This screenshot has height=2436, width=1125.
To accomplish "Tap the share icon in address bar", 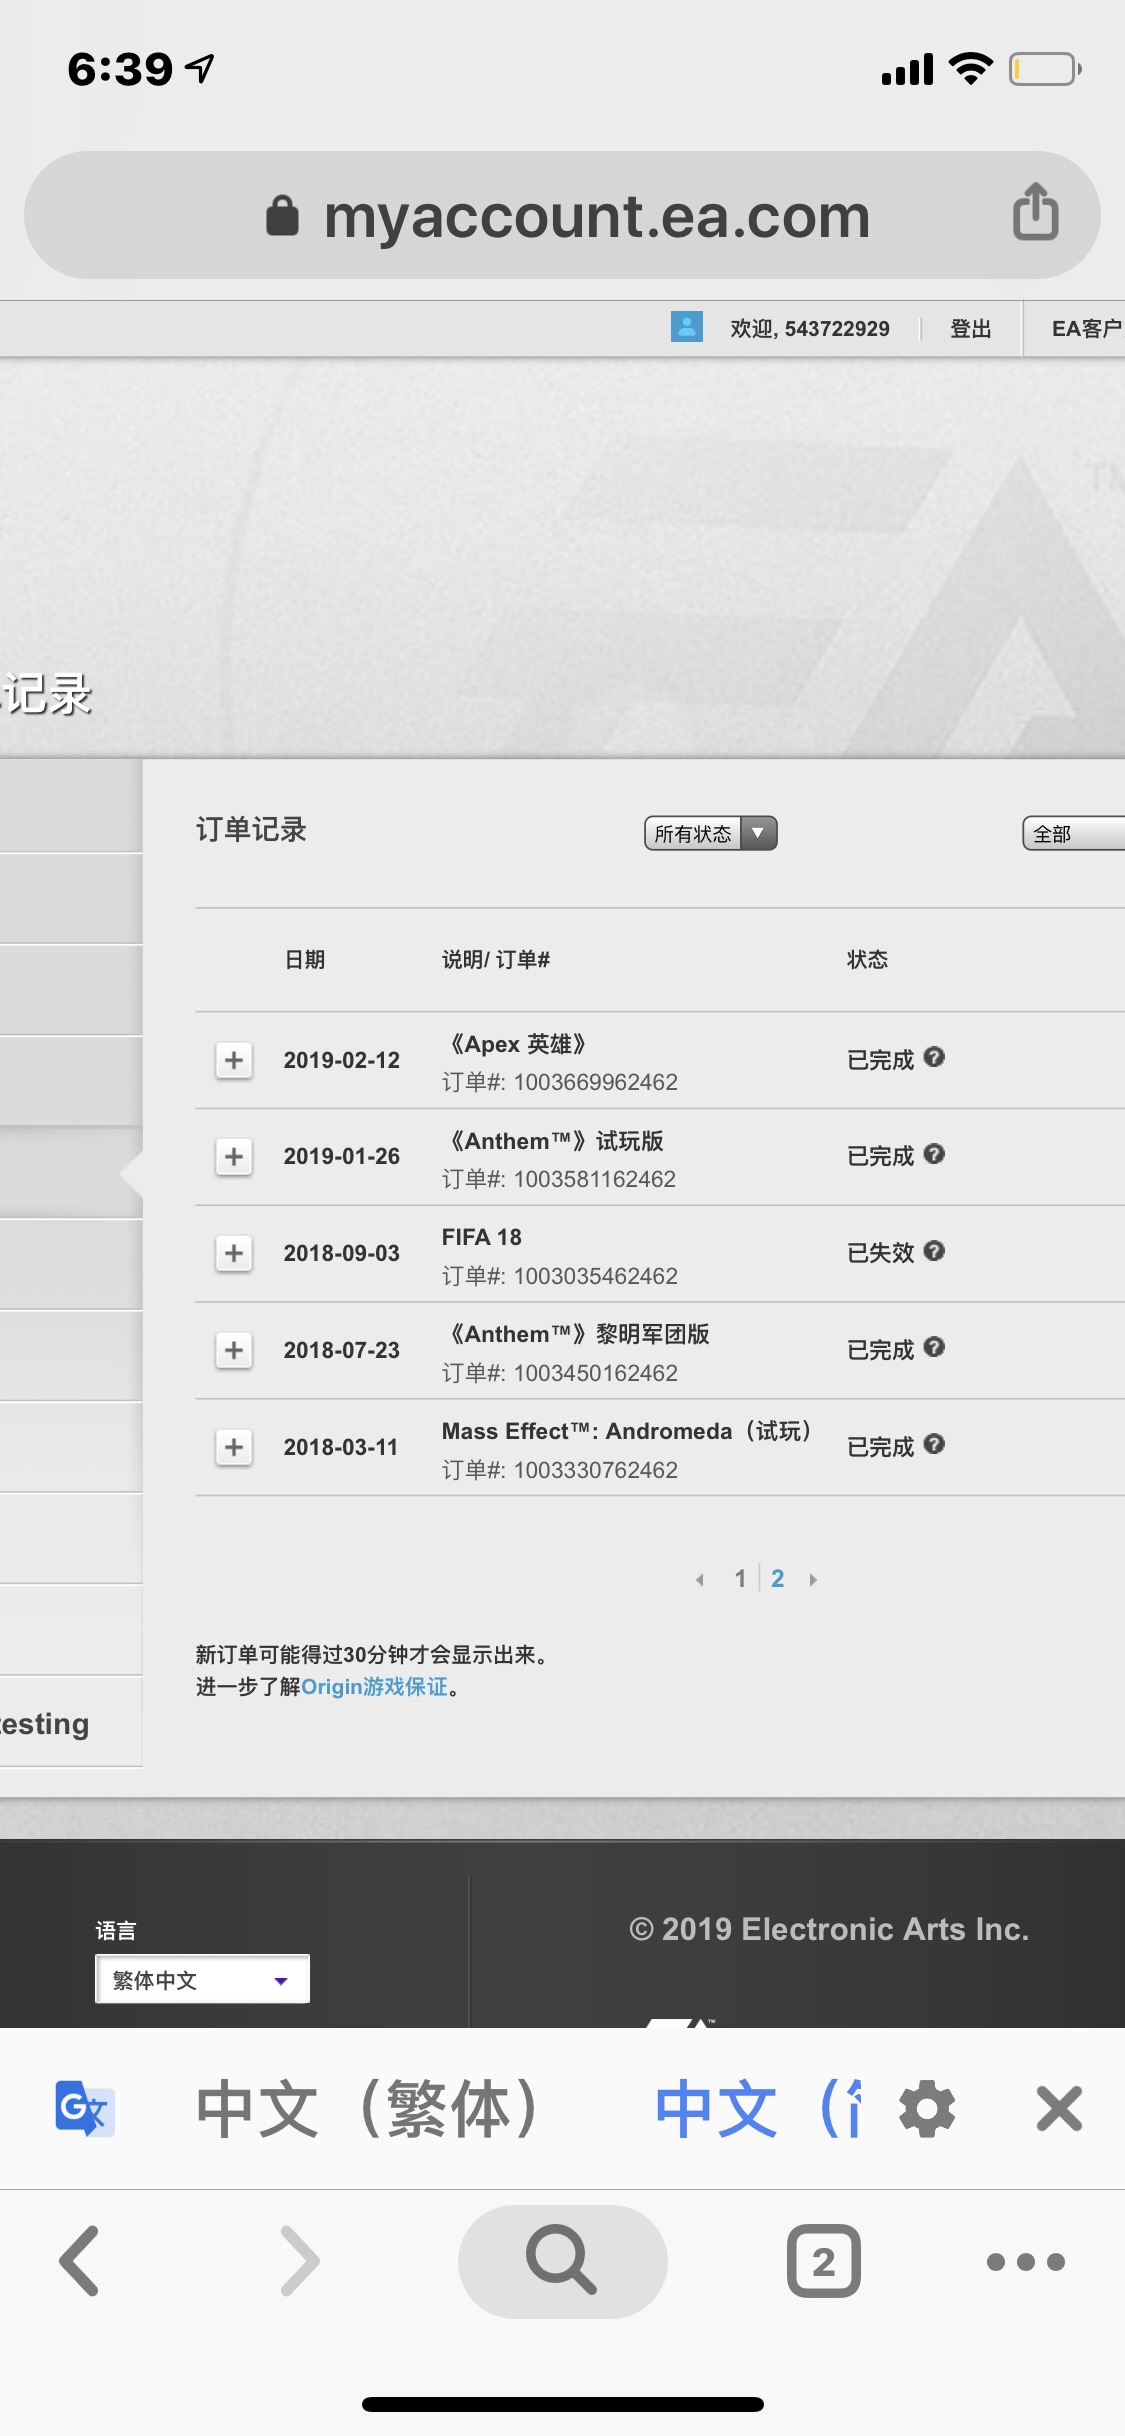I will click(x=1036, y=212).
